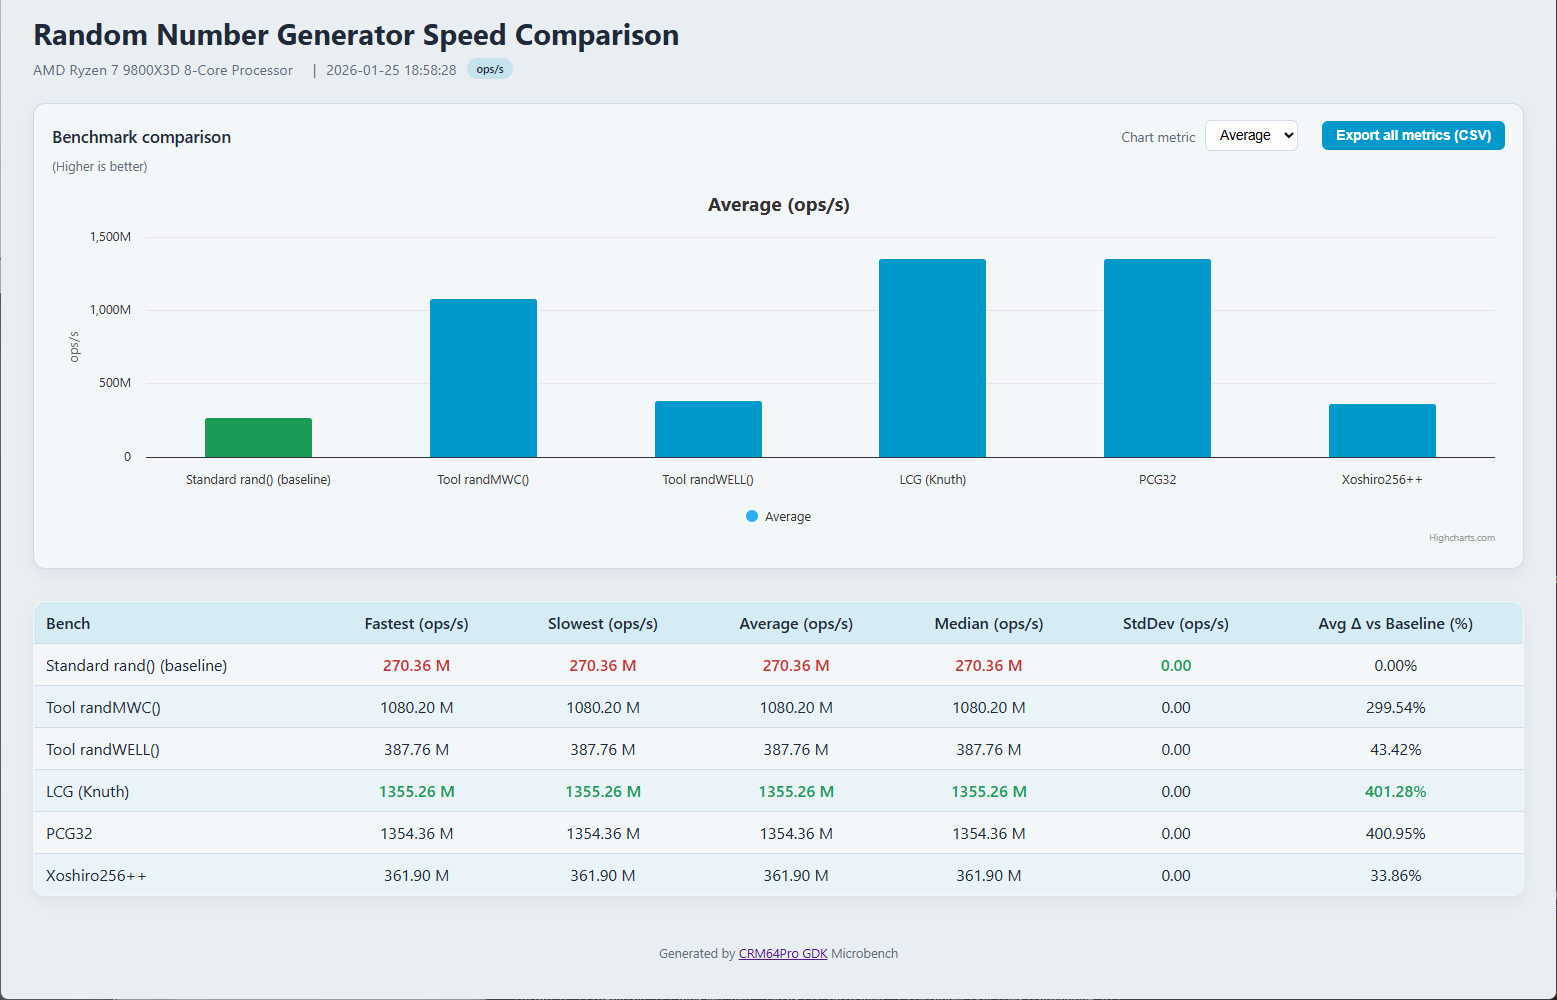
Task: Open the Highcharts.com credit link
Action: [x=1461, y=538]
